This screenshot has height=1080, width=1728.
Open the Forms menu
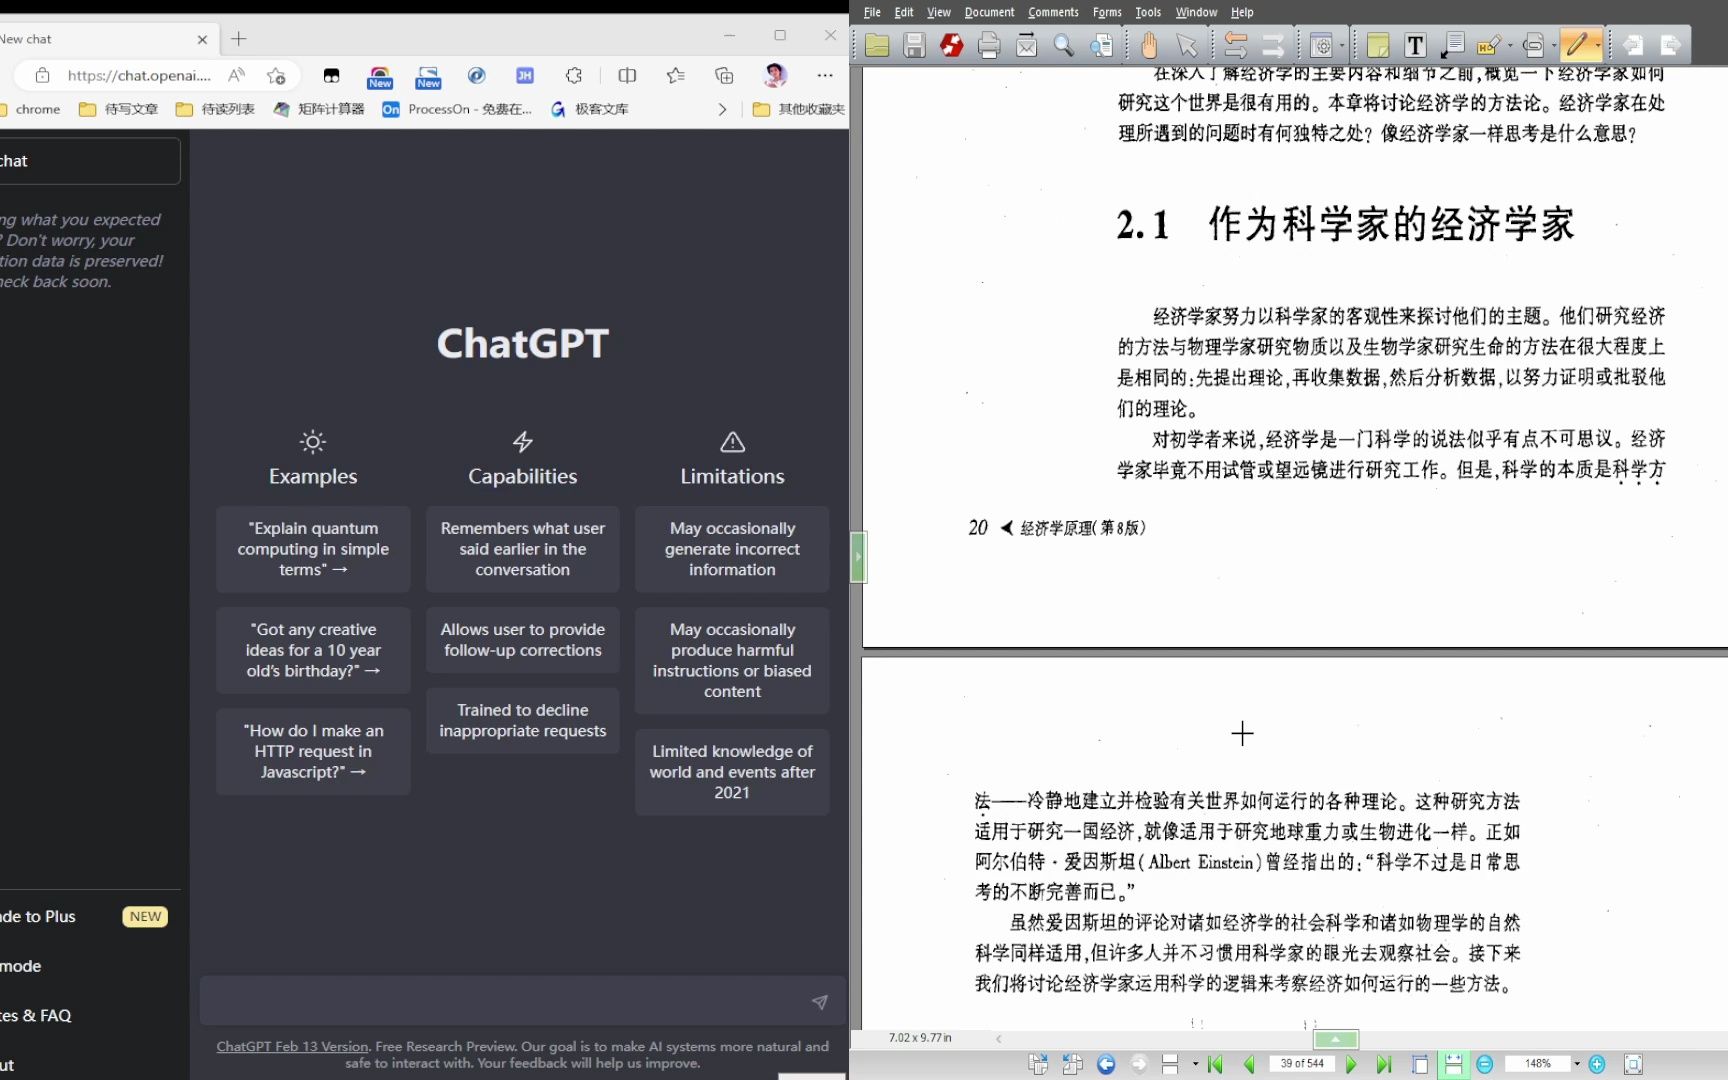pos(1107,12)
